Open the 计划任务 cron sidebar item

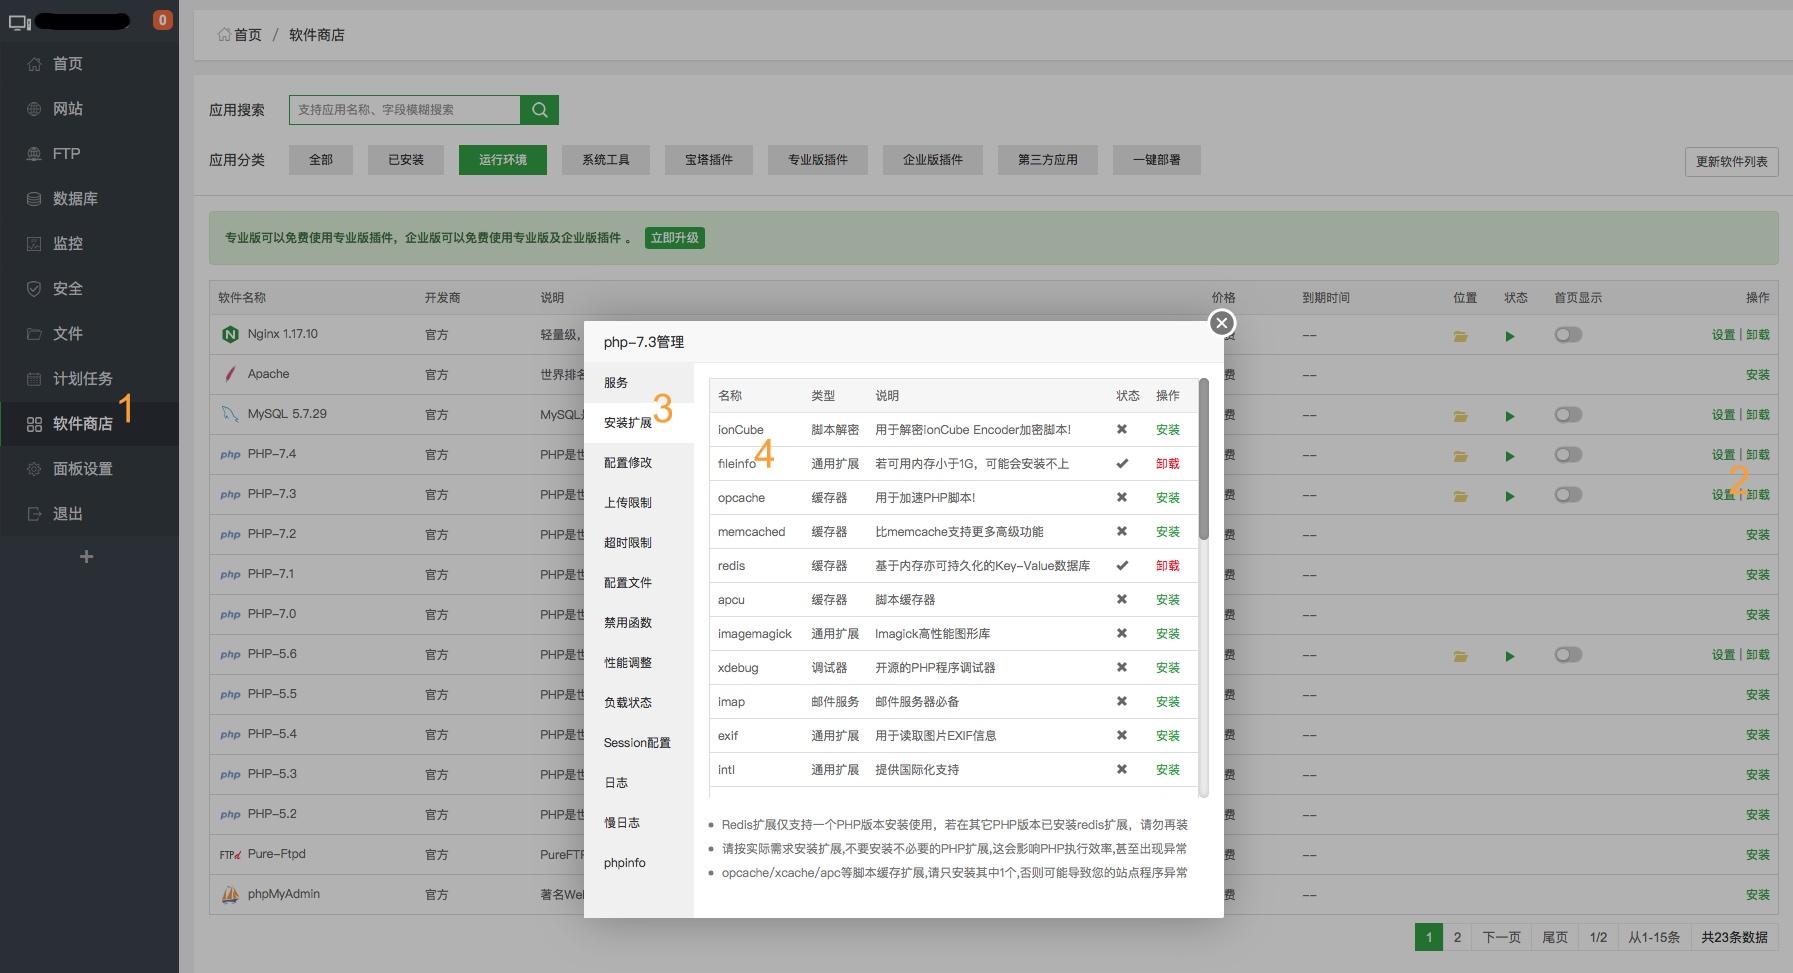(x=89, y=379)
